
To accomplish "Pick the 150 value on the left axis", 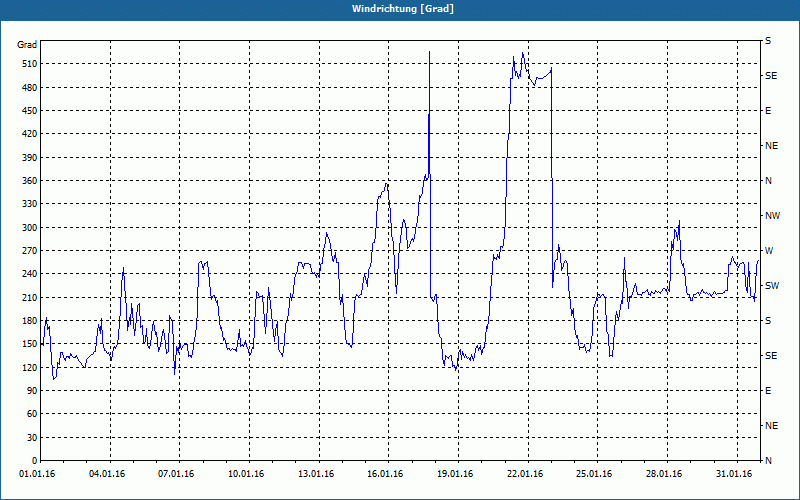I will point(30,344).
